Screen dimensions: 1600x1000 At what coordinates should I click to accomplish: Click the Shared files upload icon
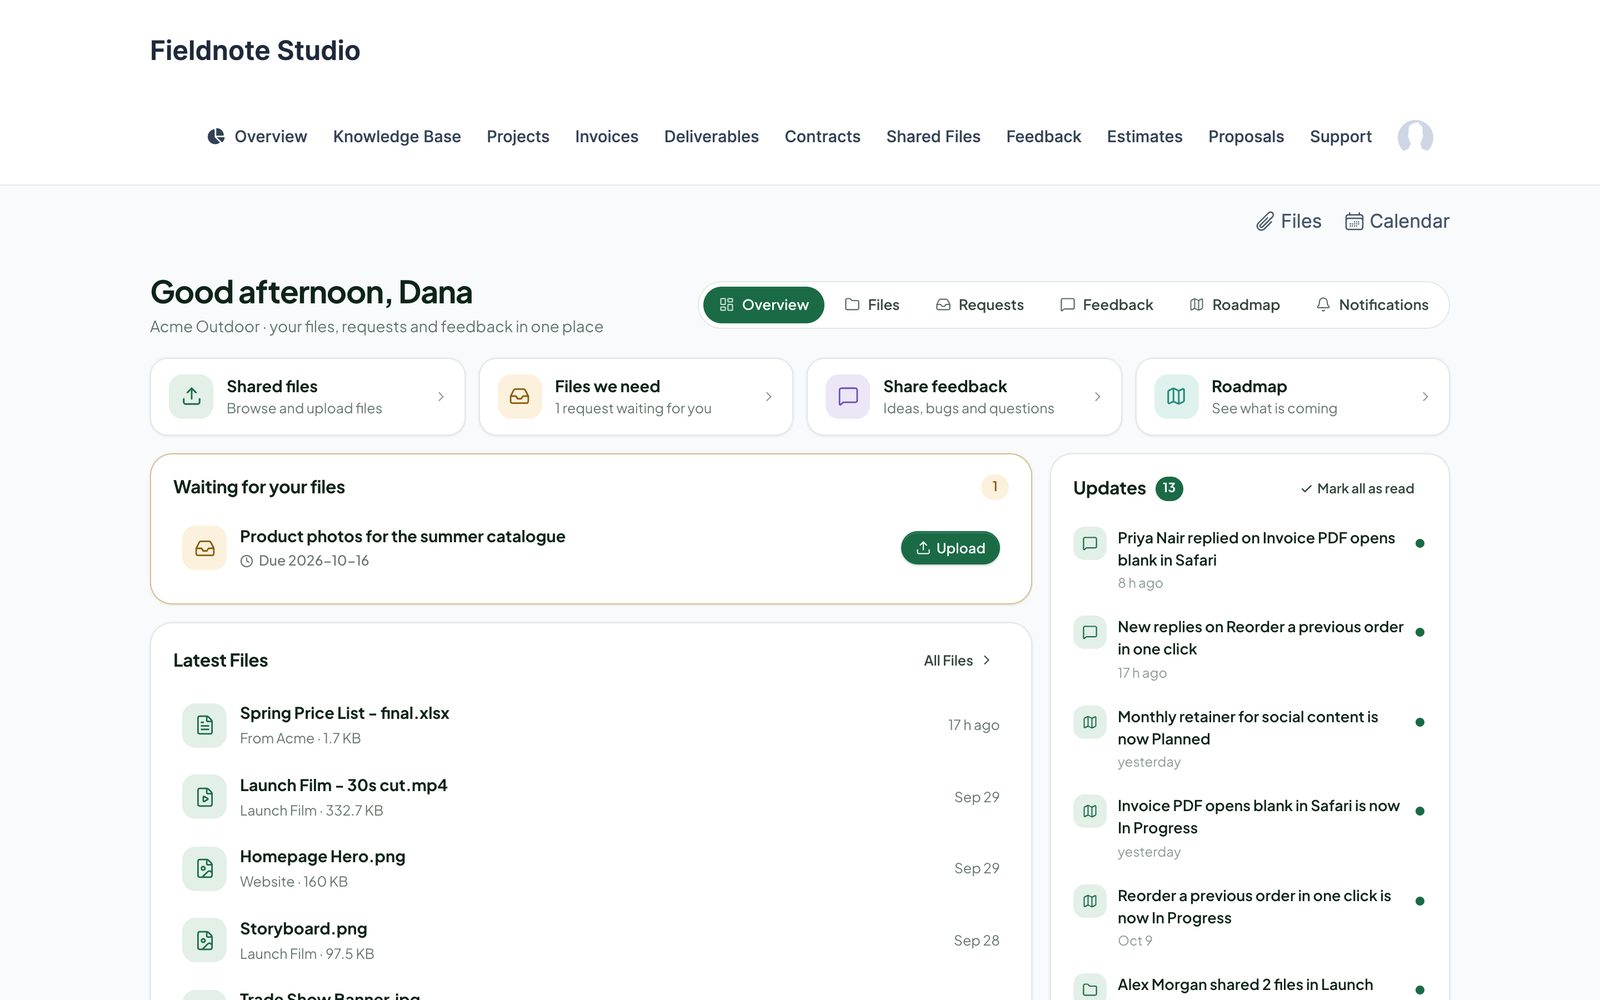[x=191, y=397]
